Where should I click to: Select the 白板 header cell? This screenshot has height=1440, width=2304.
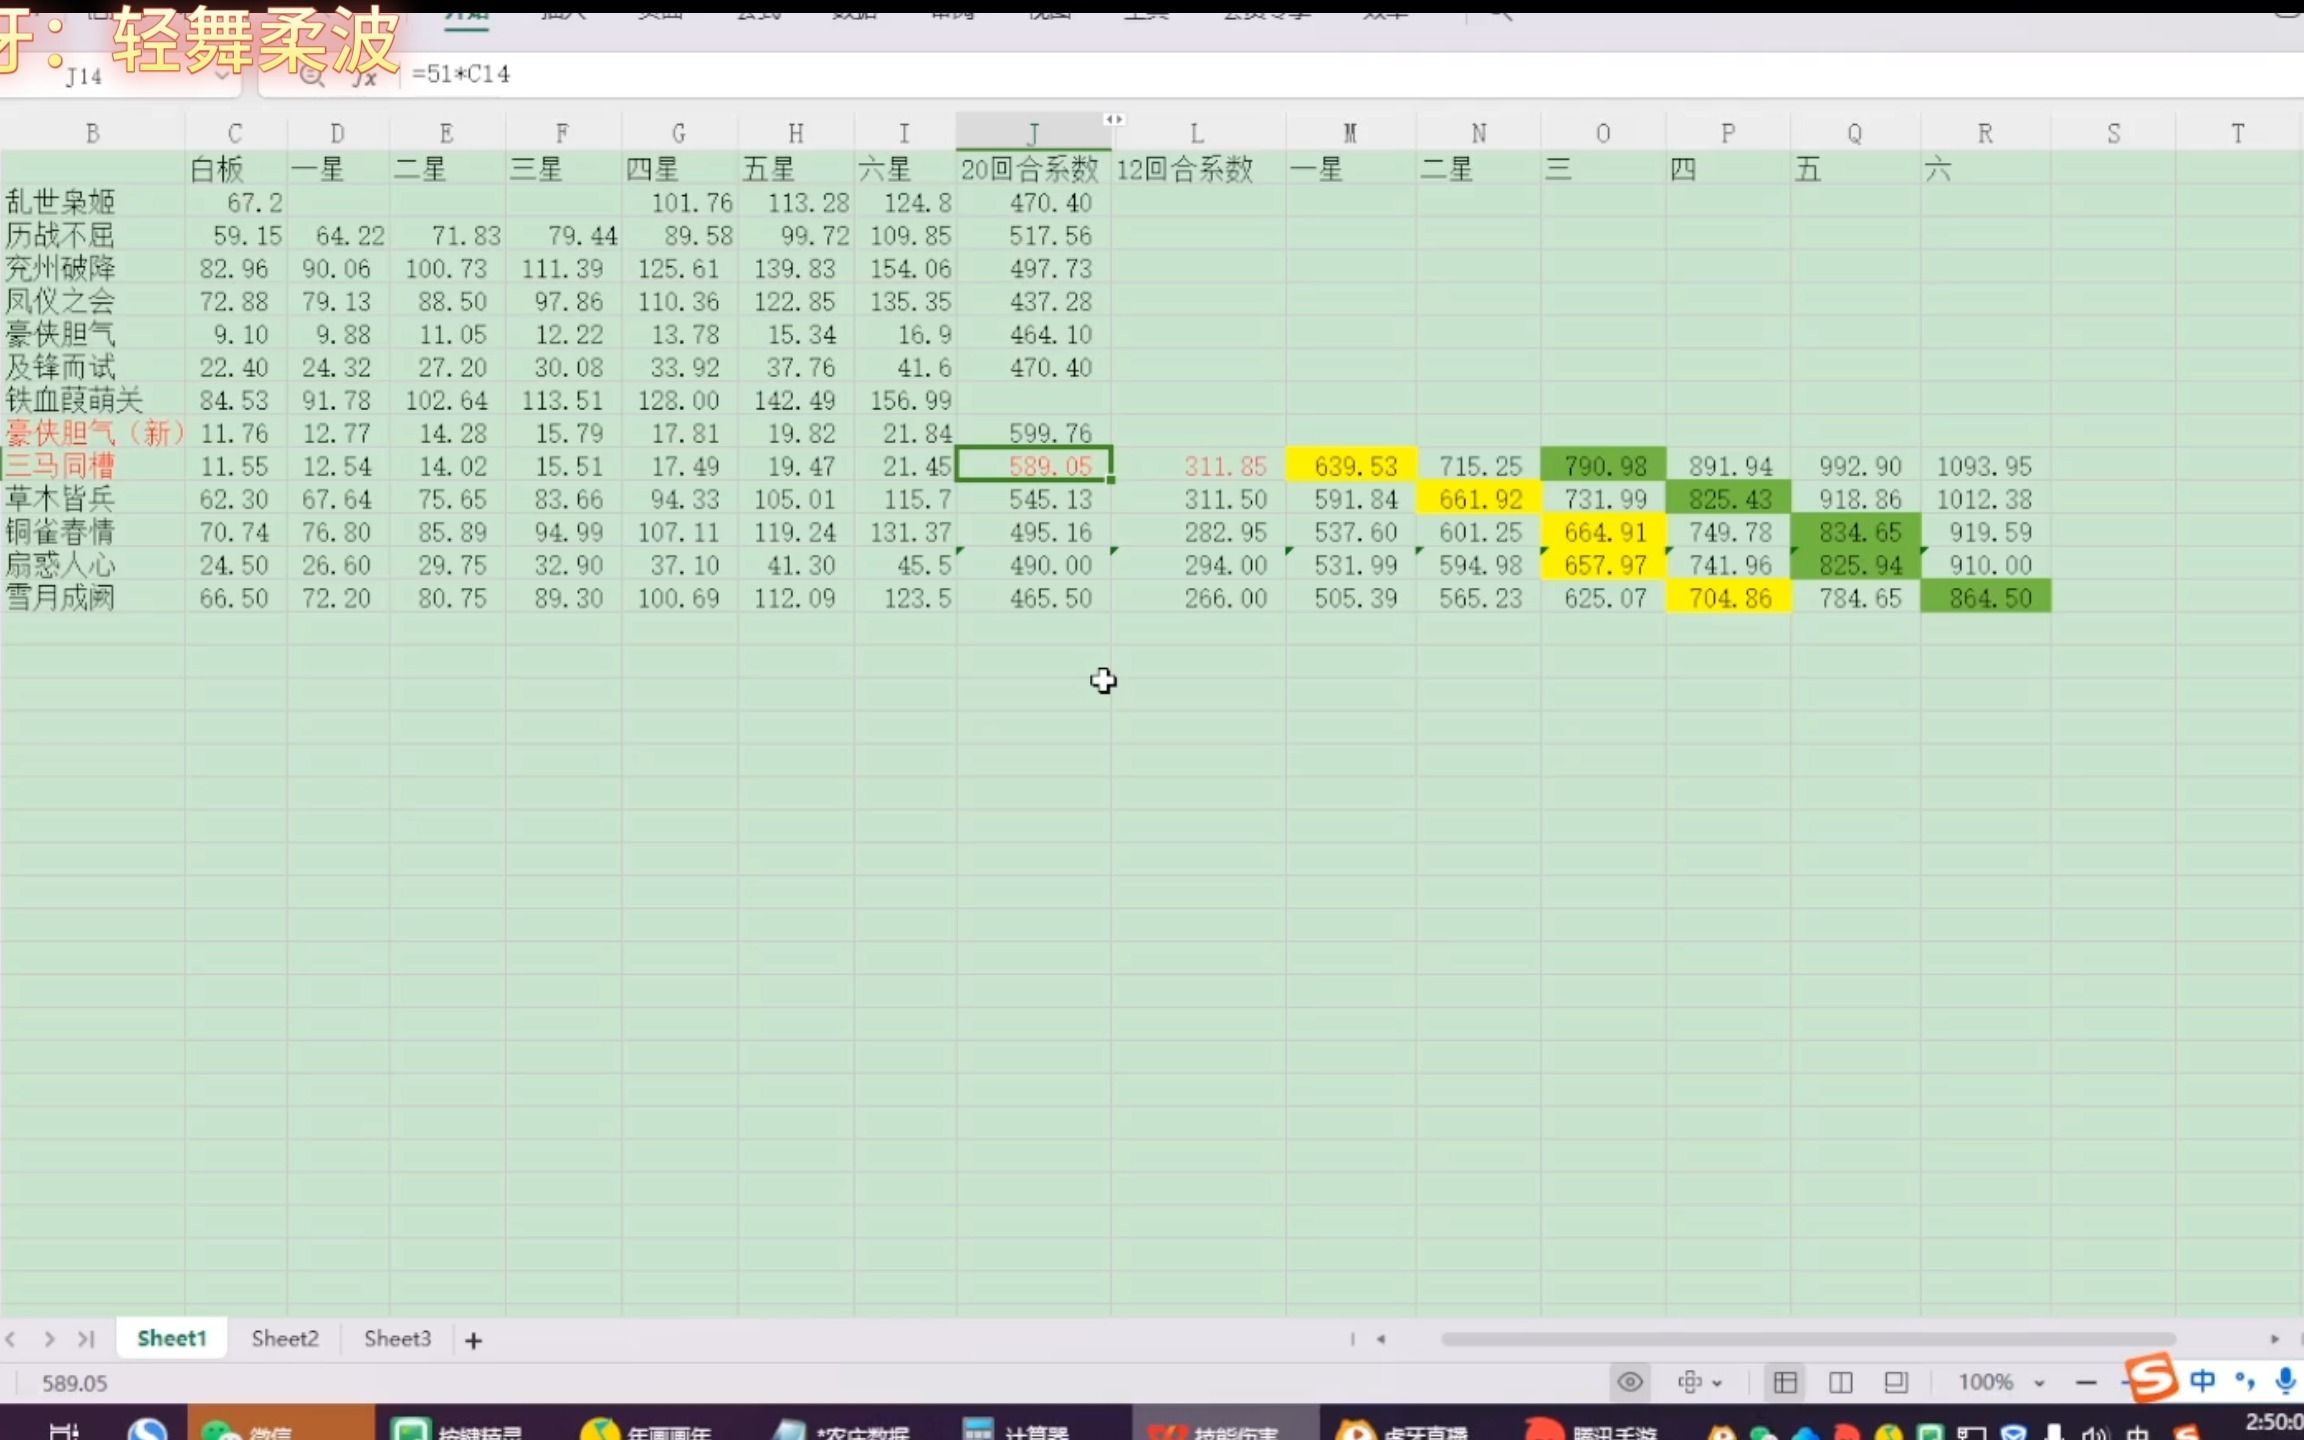pyautogui.click(x=235, y=169)
